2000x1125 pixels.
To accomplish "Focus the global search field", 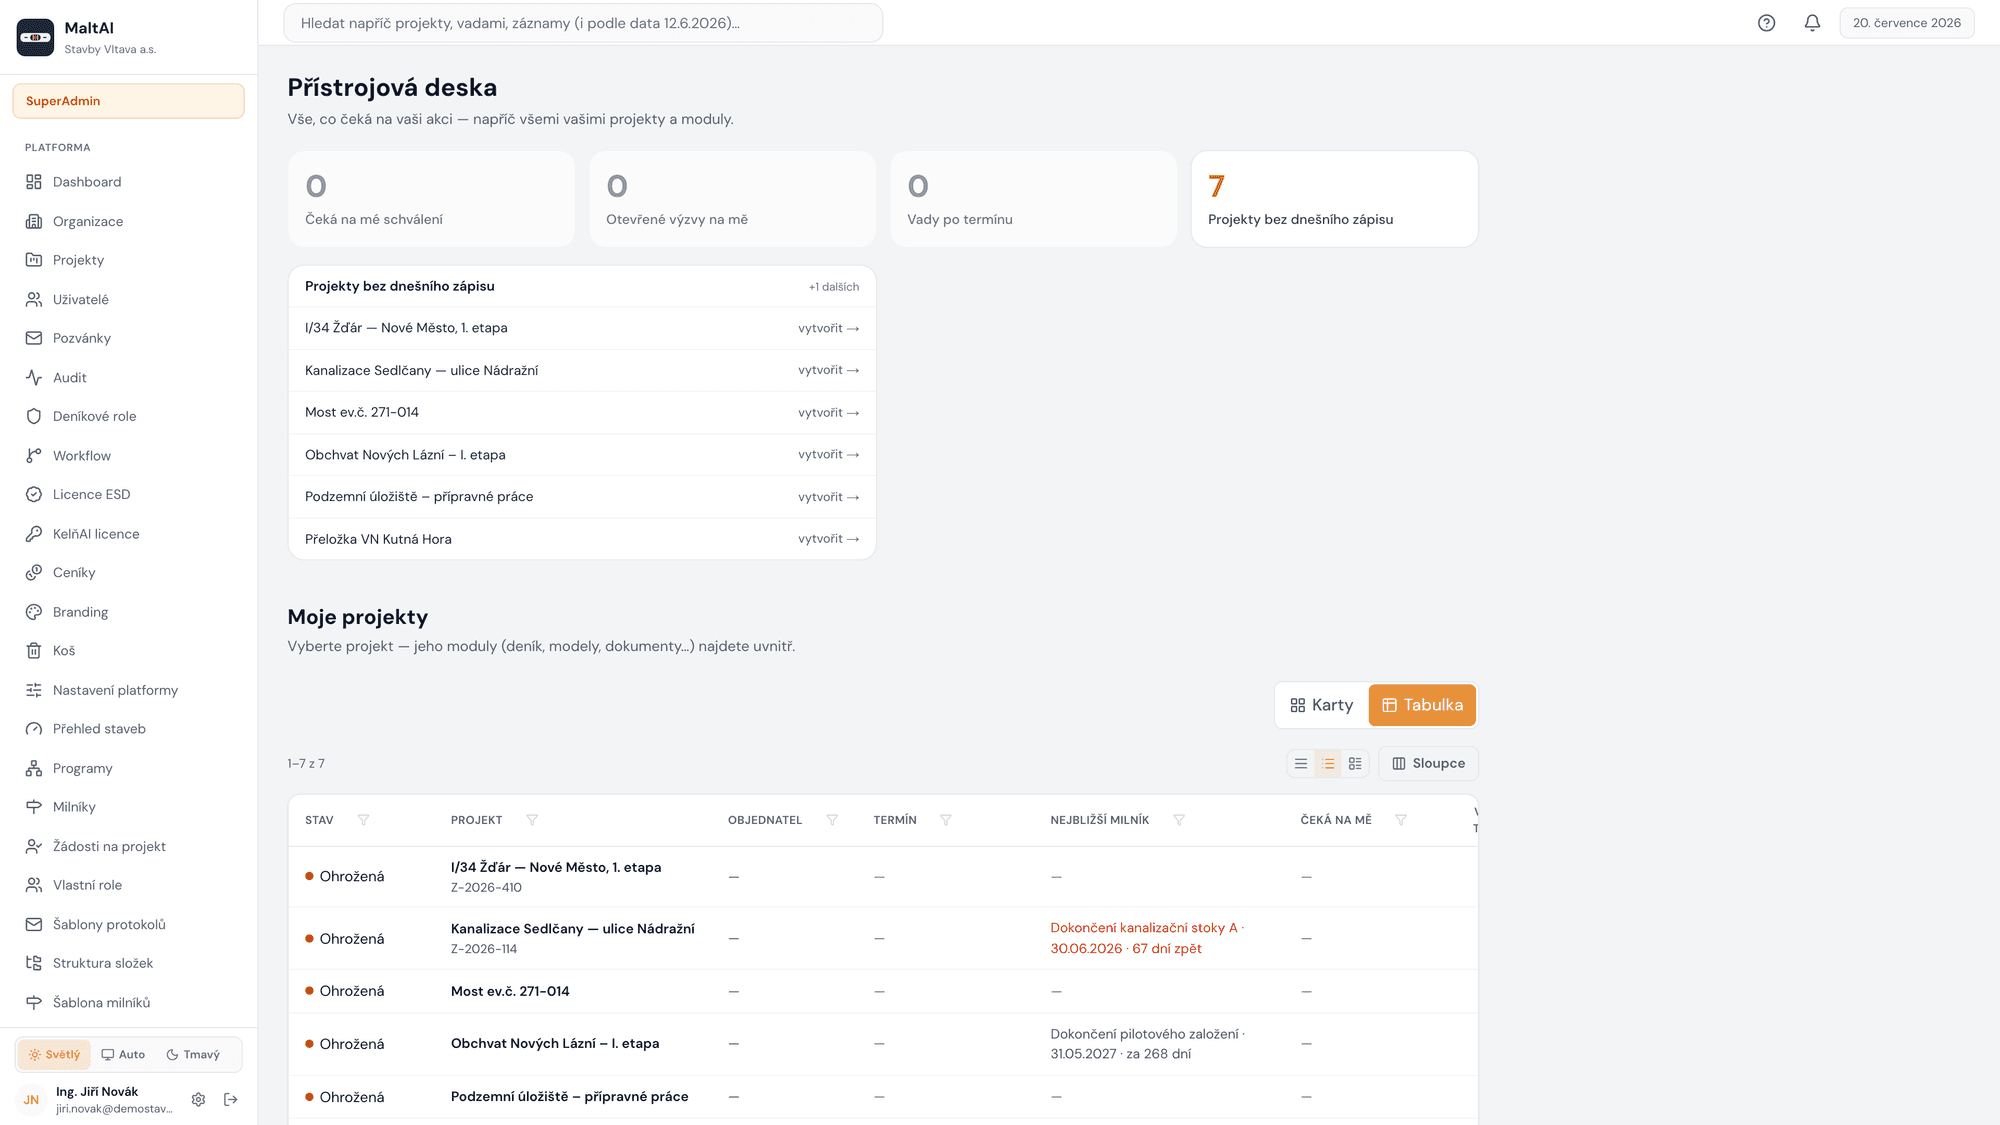I will tap(583, 23).
